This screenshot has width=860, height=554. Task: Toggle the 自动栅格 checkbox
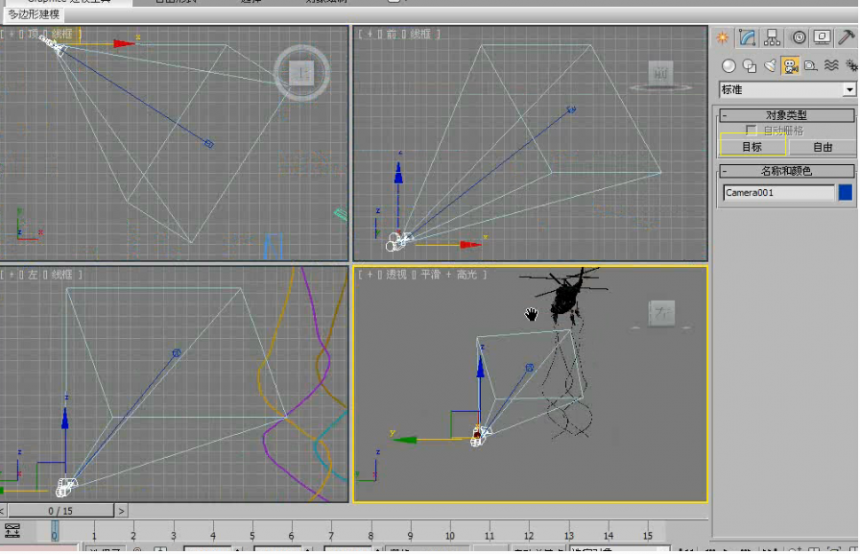751,130
